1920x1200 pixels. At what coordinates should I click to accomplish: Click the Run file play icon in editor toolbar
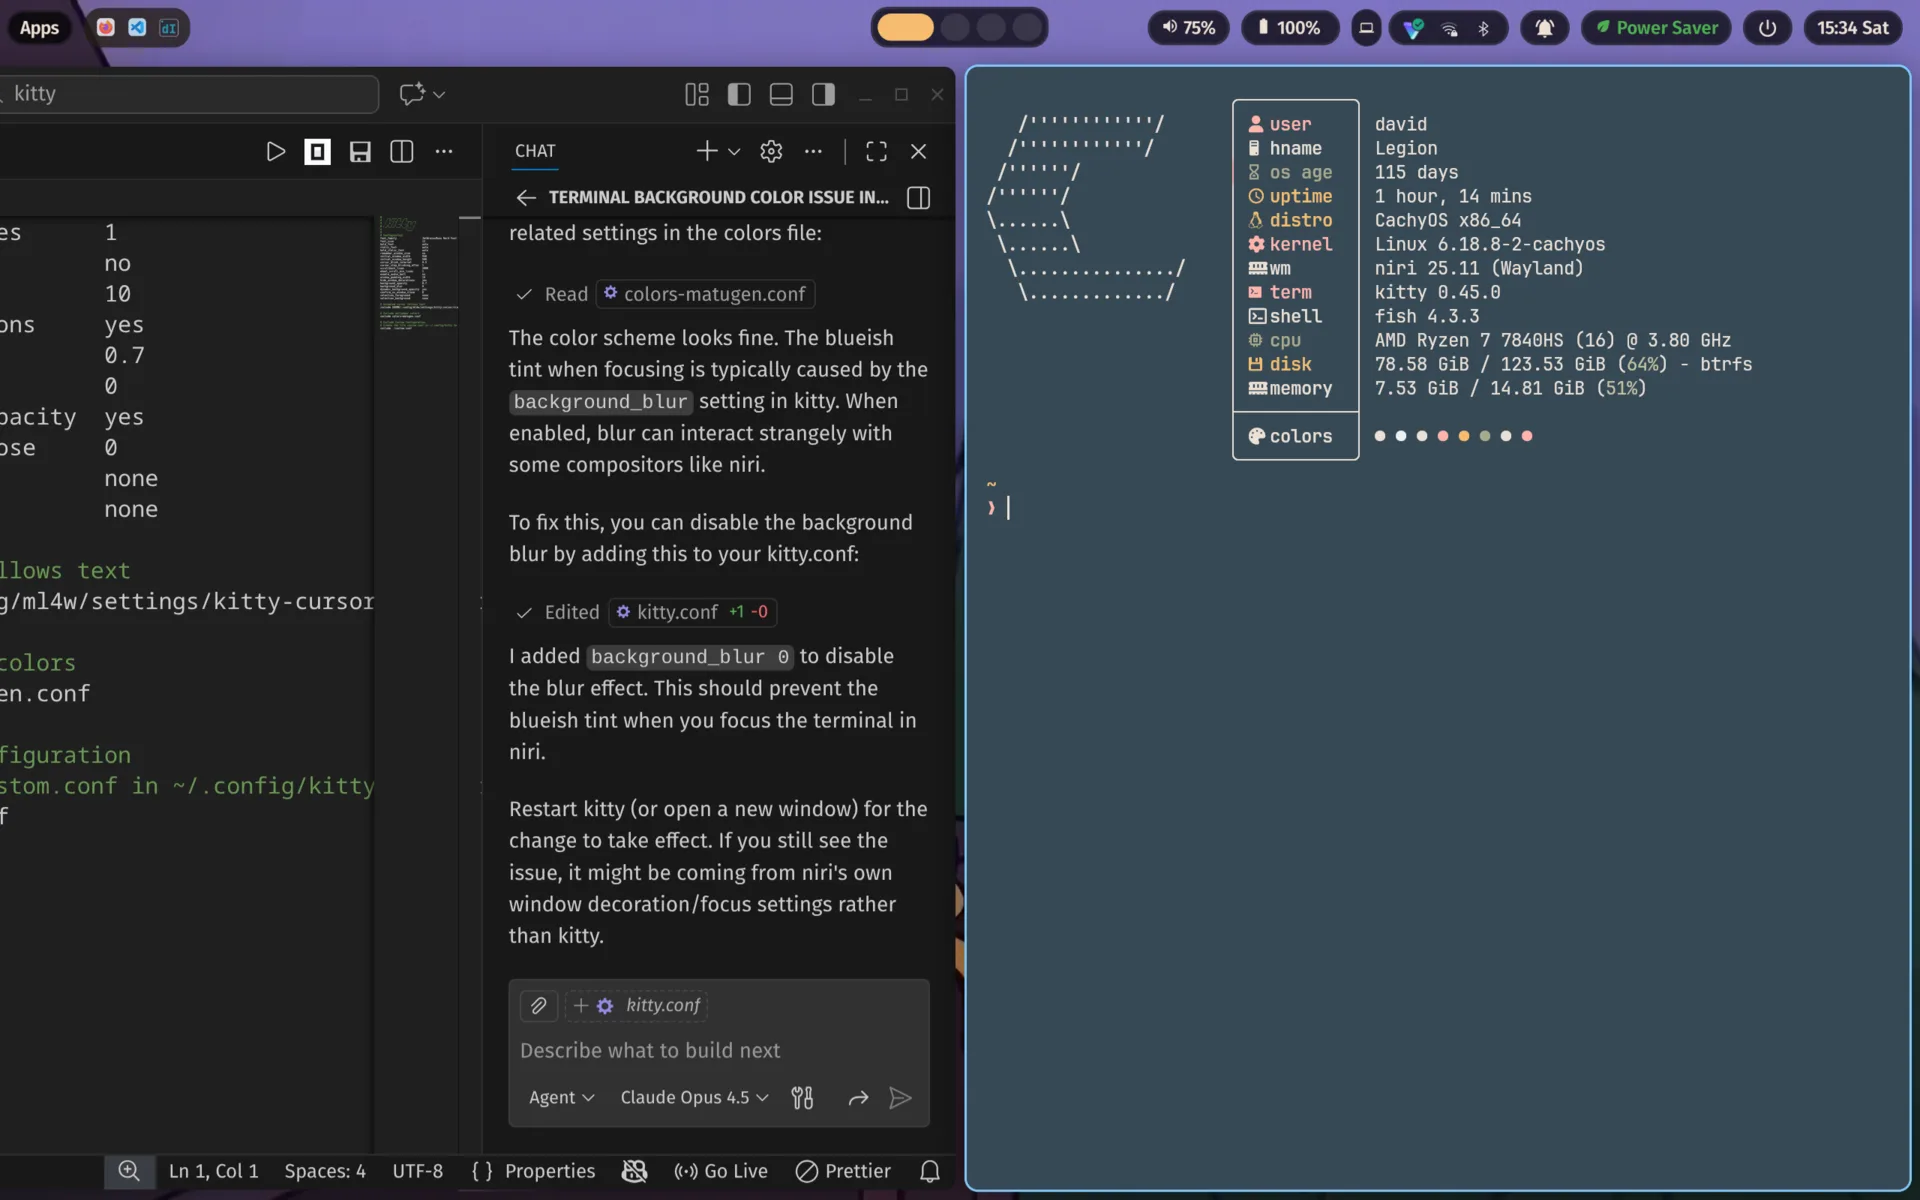coord(276,151)
